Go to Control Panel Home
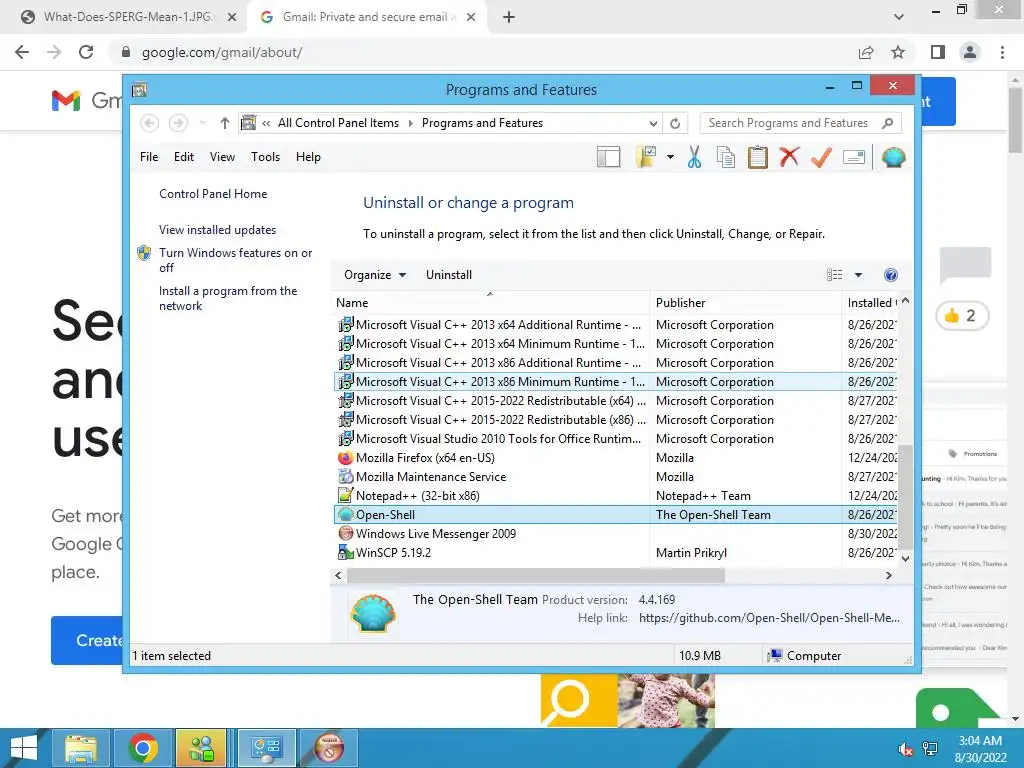The image size is (1024, 768). coord(213,194)
